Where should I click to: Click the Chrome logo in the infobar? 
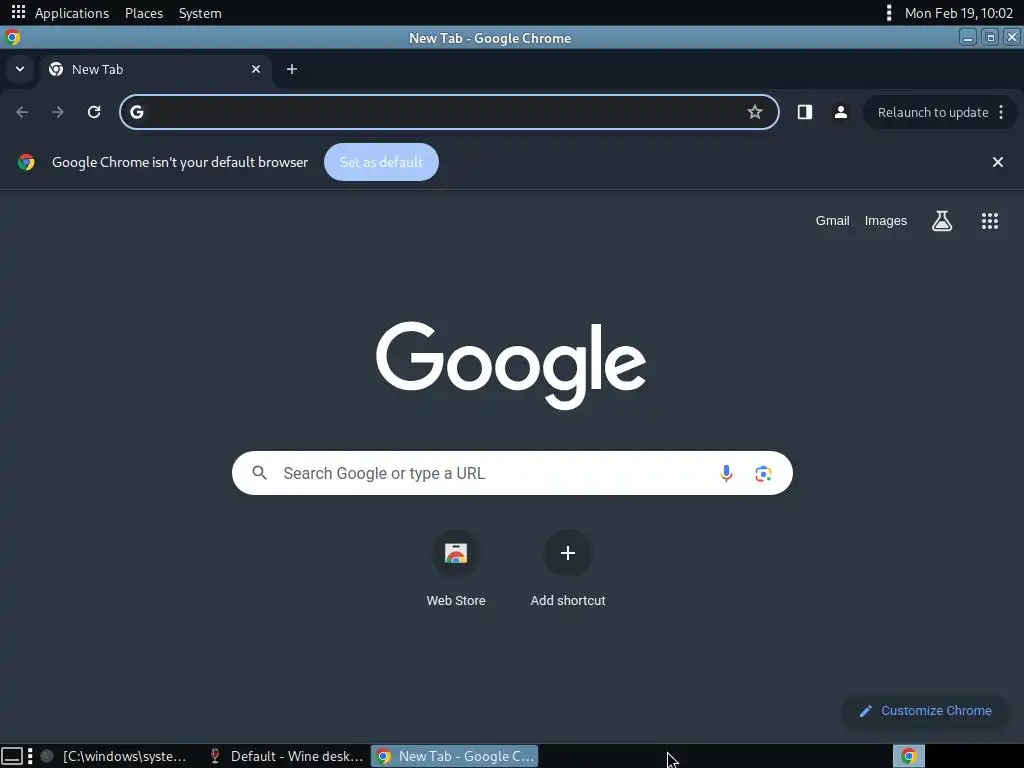click(26, 162)
